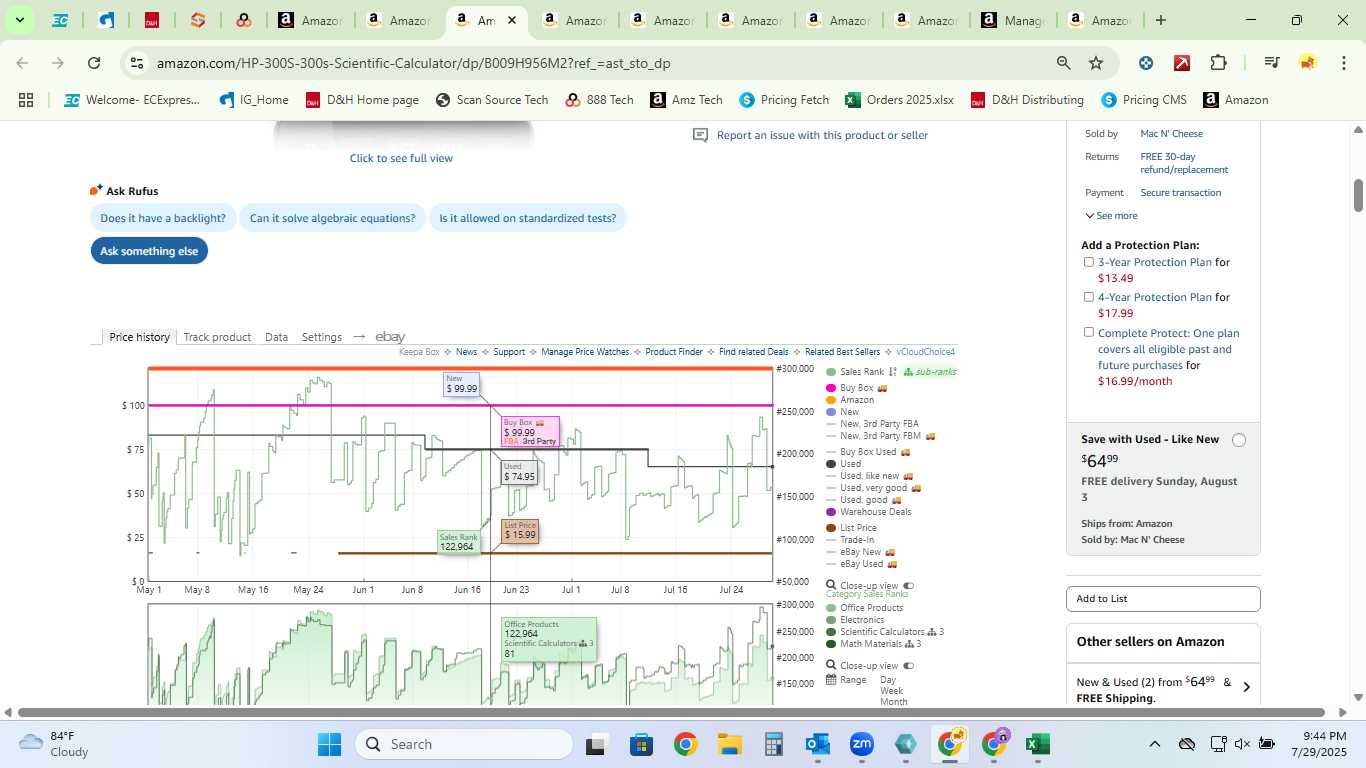This screenshot has height=768, width=1366.
Task: Toggle Buy Box series in the legend
Action: pyautogui.click(x=857, y=388)
